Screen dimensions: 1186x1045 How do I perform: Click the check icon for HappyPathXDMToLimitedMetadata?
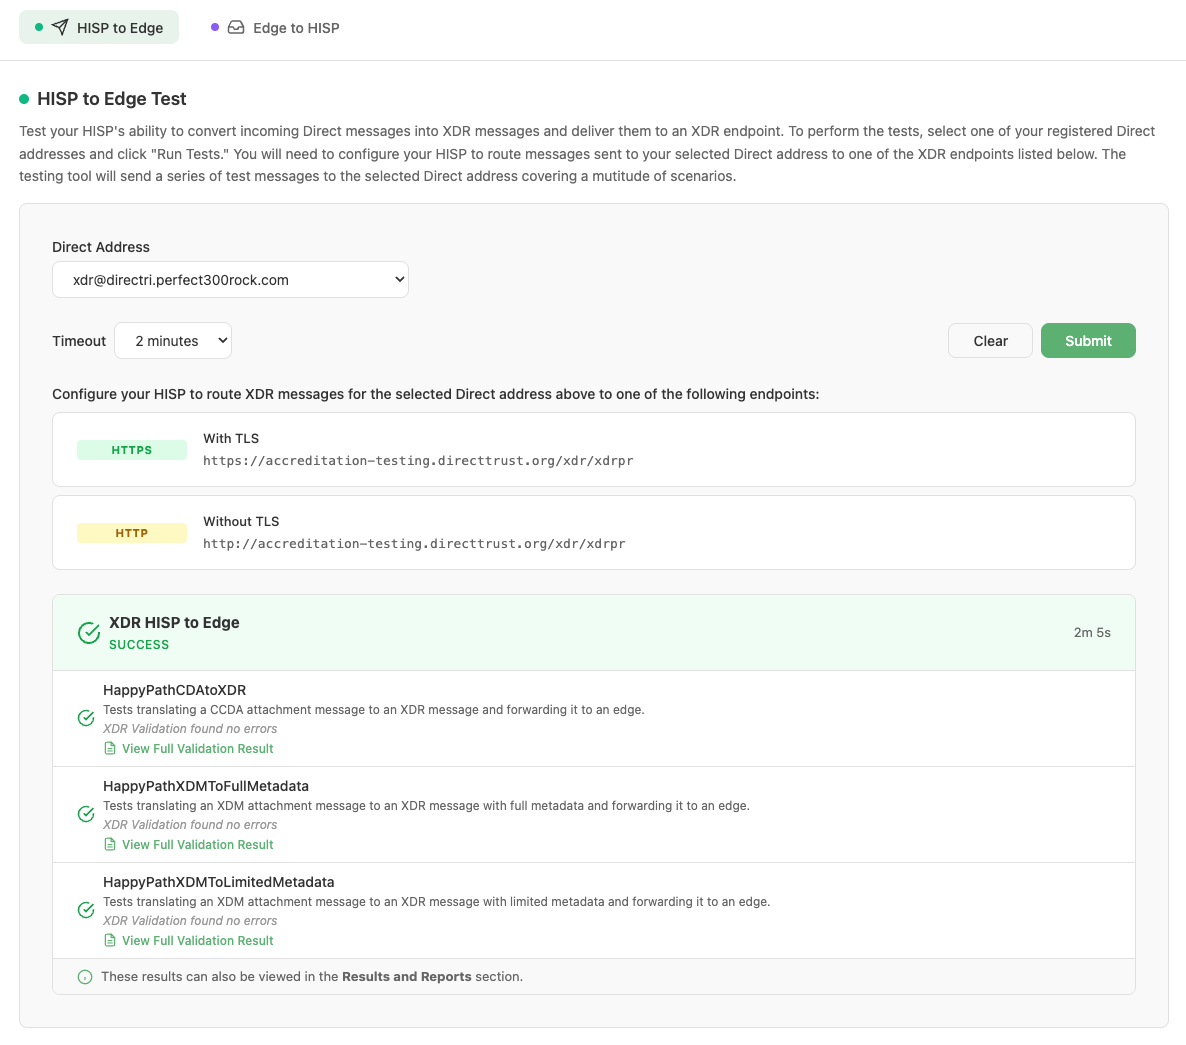[x=86, y=910]
